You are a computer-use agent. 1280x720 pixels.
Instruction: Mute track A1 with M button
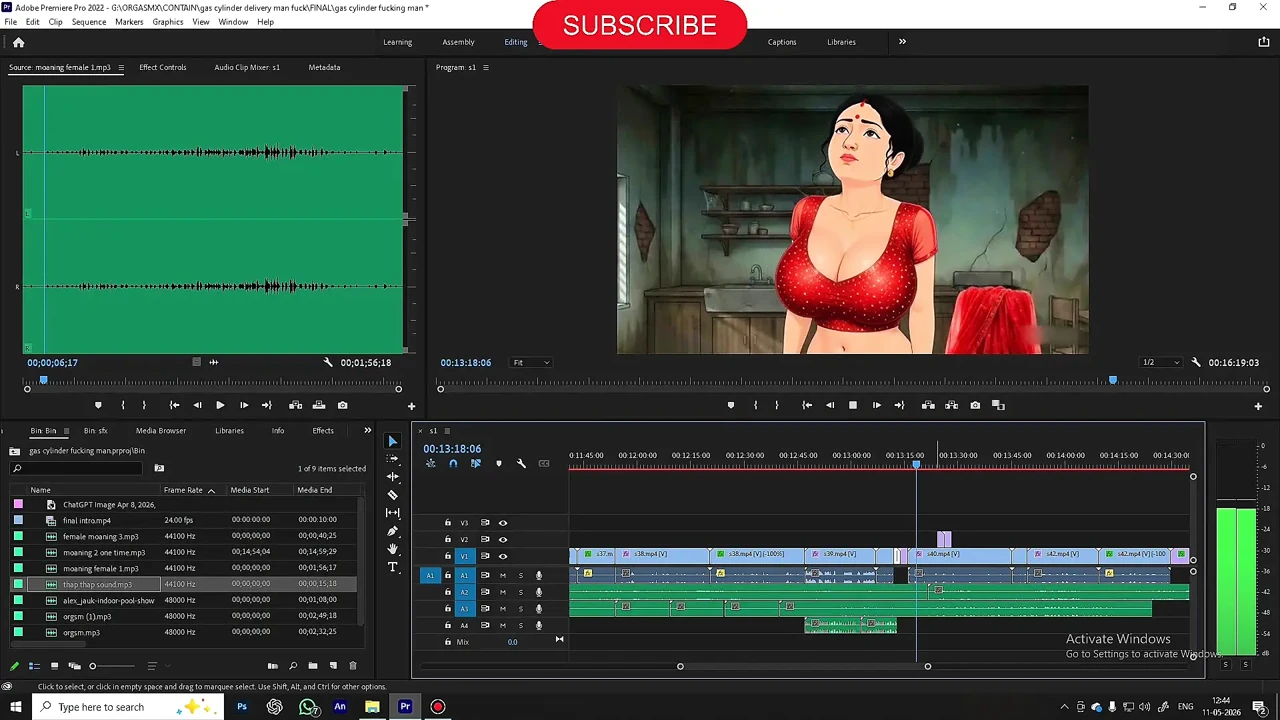tap(503, 575)
